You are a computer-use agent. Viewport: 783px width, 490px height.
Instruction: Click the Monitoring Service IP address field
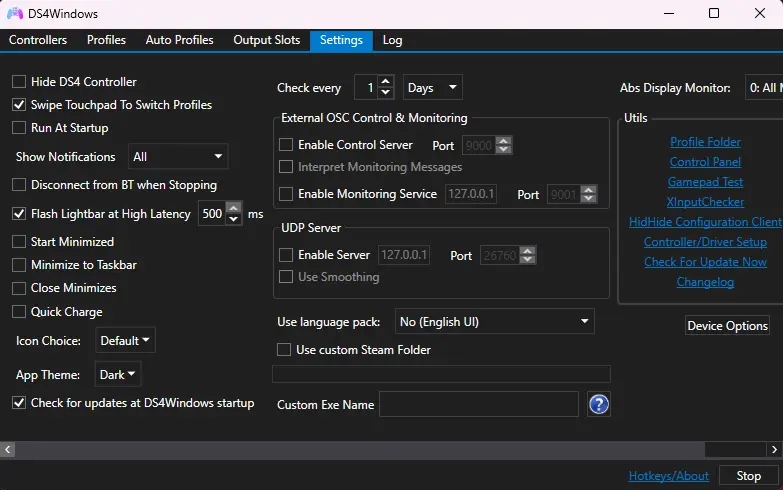(x=471, y=193)
